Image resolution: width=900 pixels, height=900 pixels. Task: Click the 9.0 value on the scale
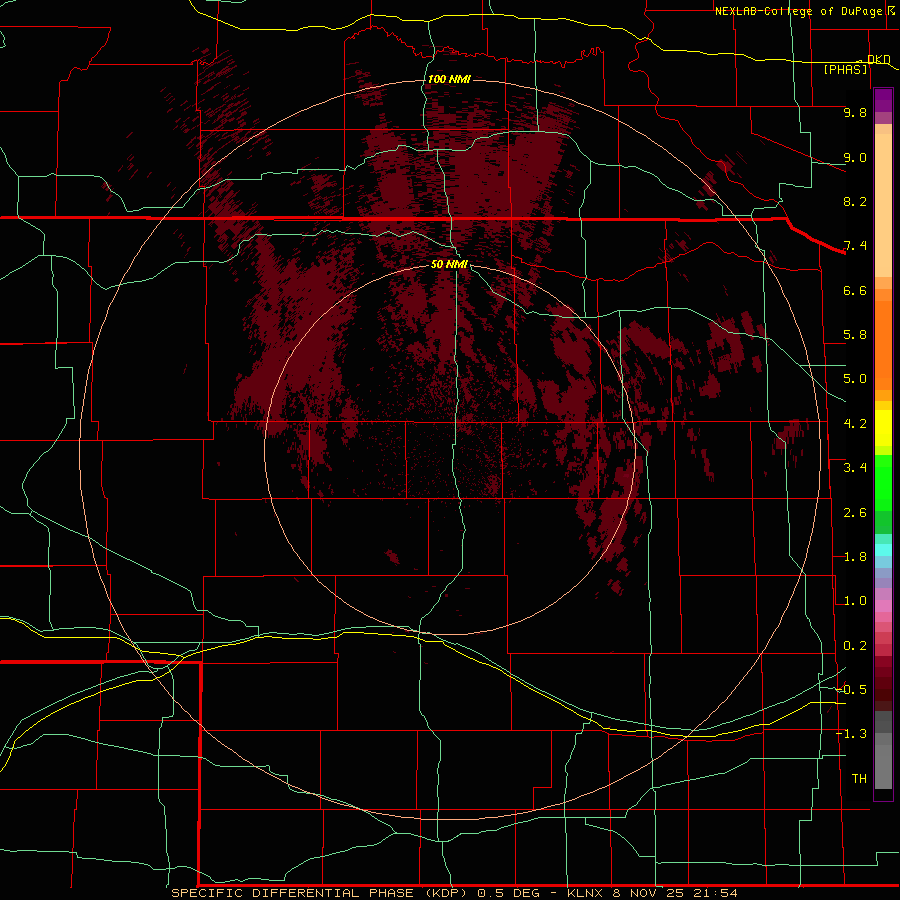[855, 157]
